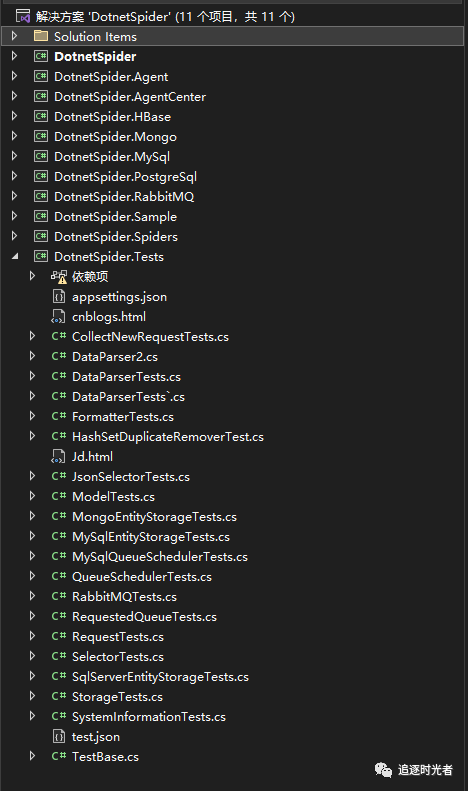Select DotnetSpider.Mongo project

[x=115, y=137]
